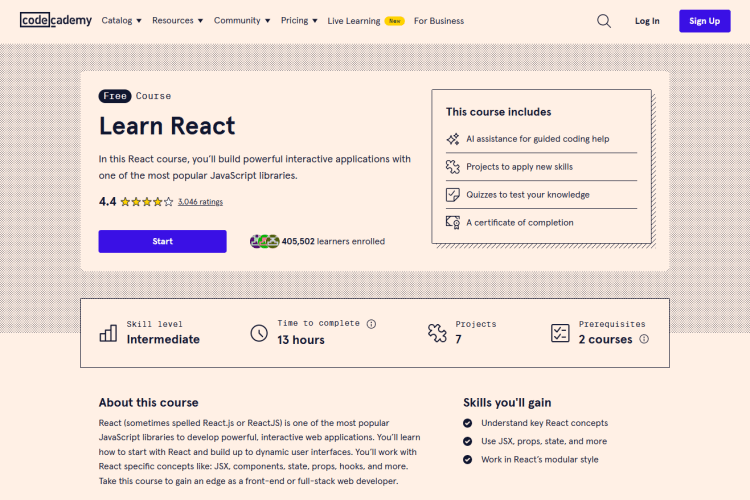Click the 13 hours value
This screenshot has width=750, height=500.
pyautogui.click(x=301, y=340)
